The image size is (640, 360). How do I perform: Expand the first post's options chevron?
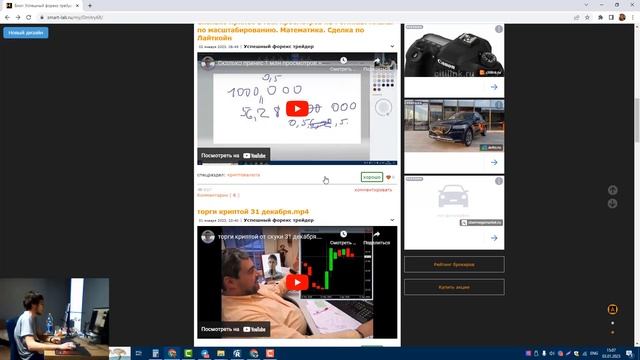tap(392, 47)
